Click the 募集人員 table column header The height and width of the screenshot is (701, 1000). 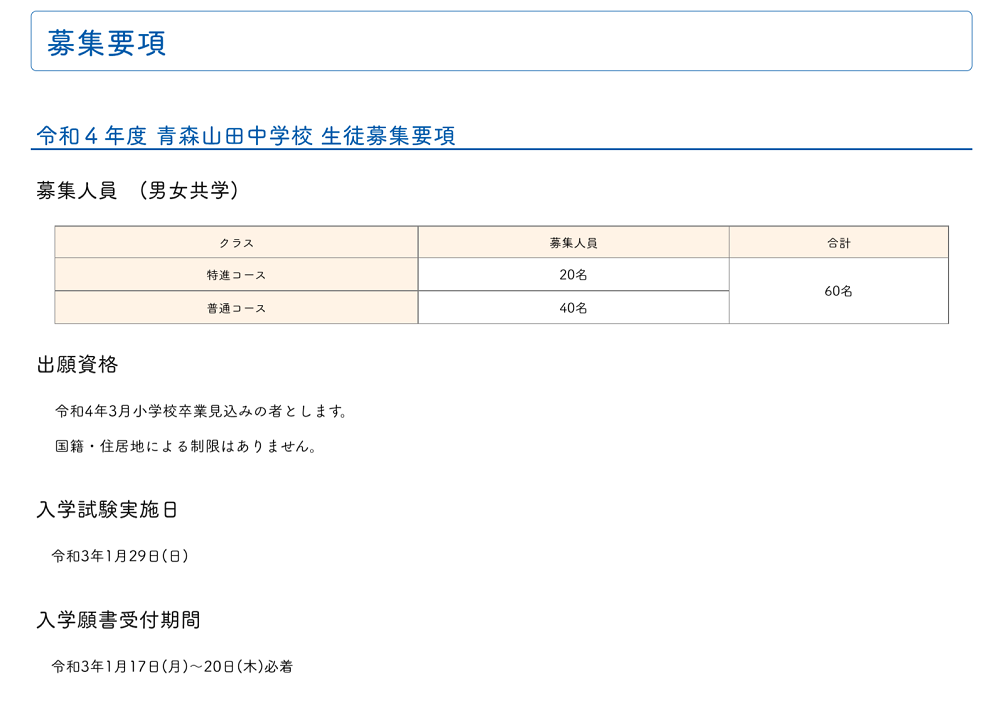click(573, 242)
